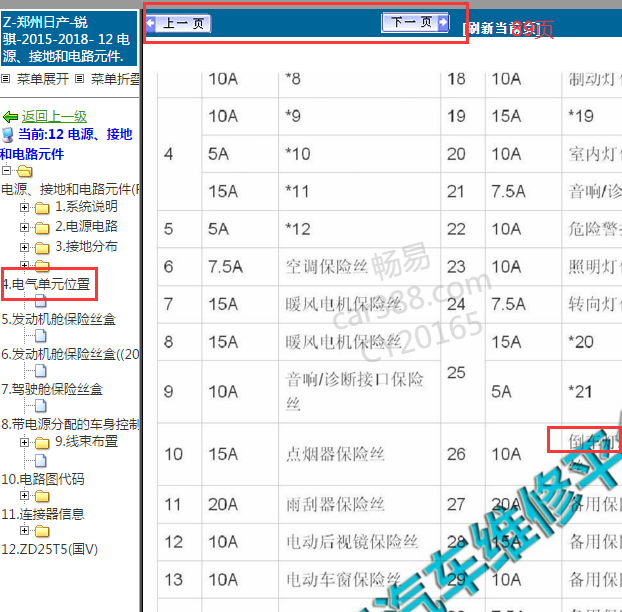Click folder icon of 1.系统说明
The image size is (622, 612).
pyautogui.click(x=42, y=207)
